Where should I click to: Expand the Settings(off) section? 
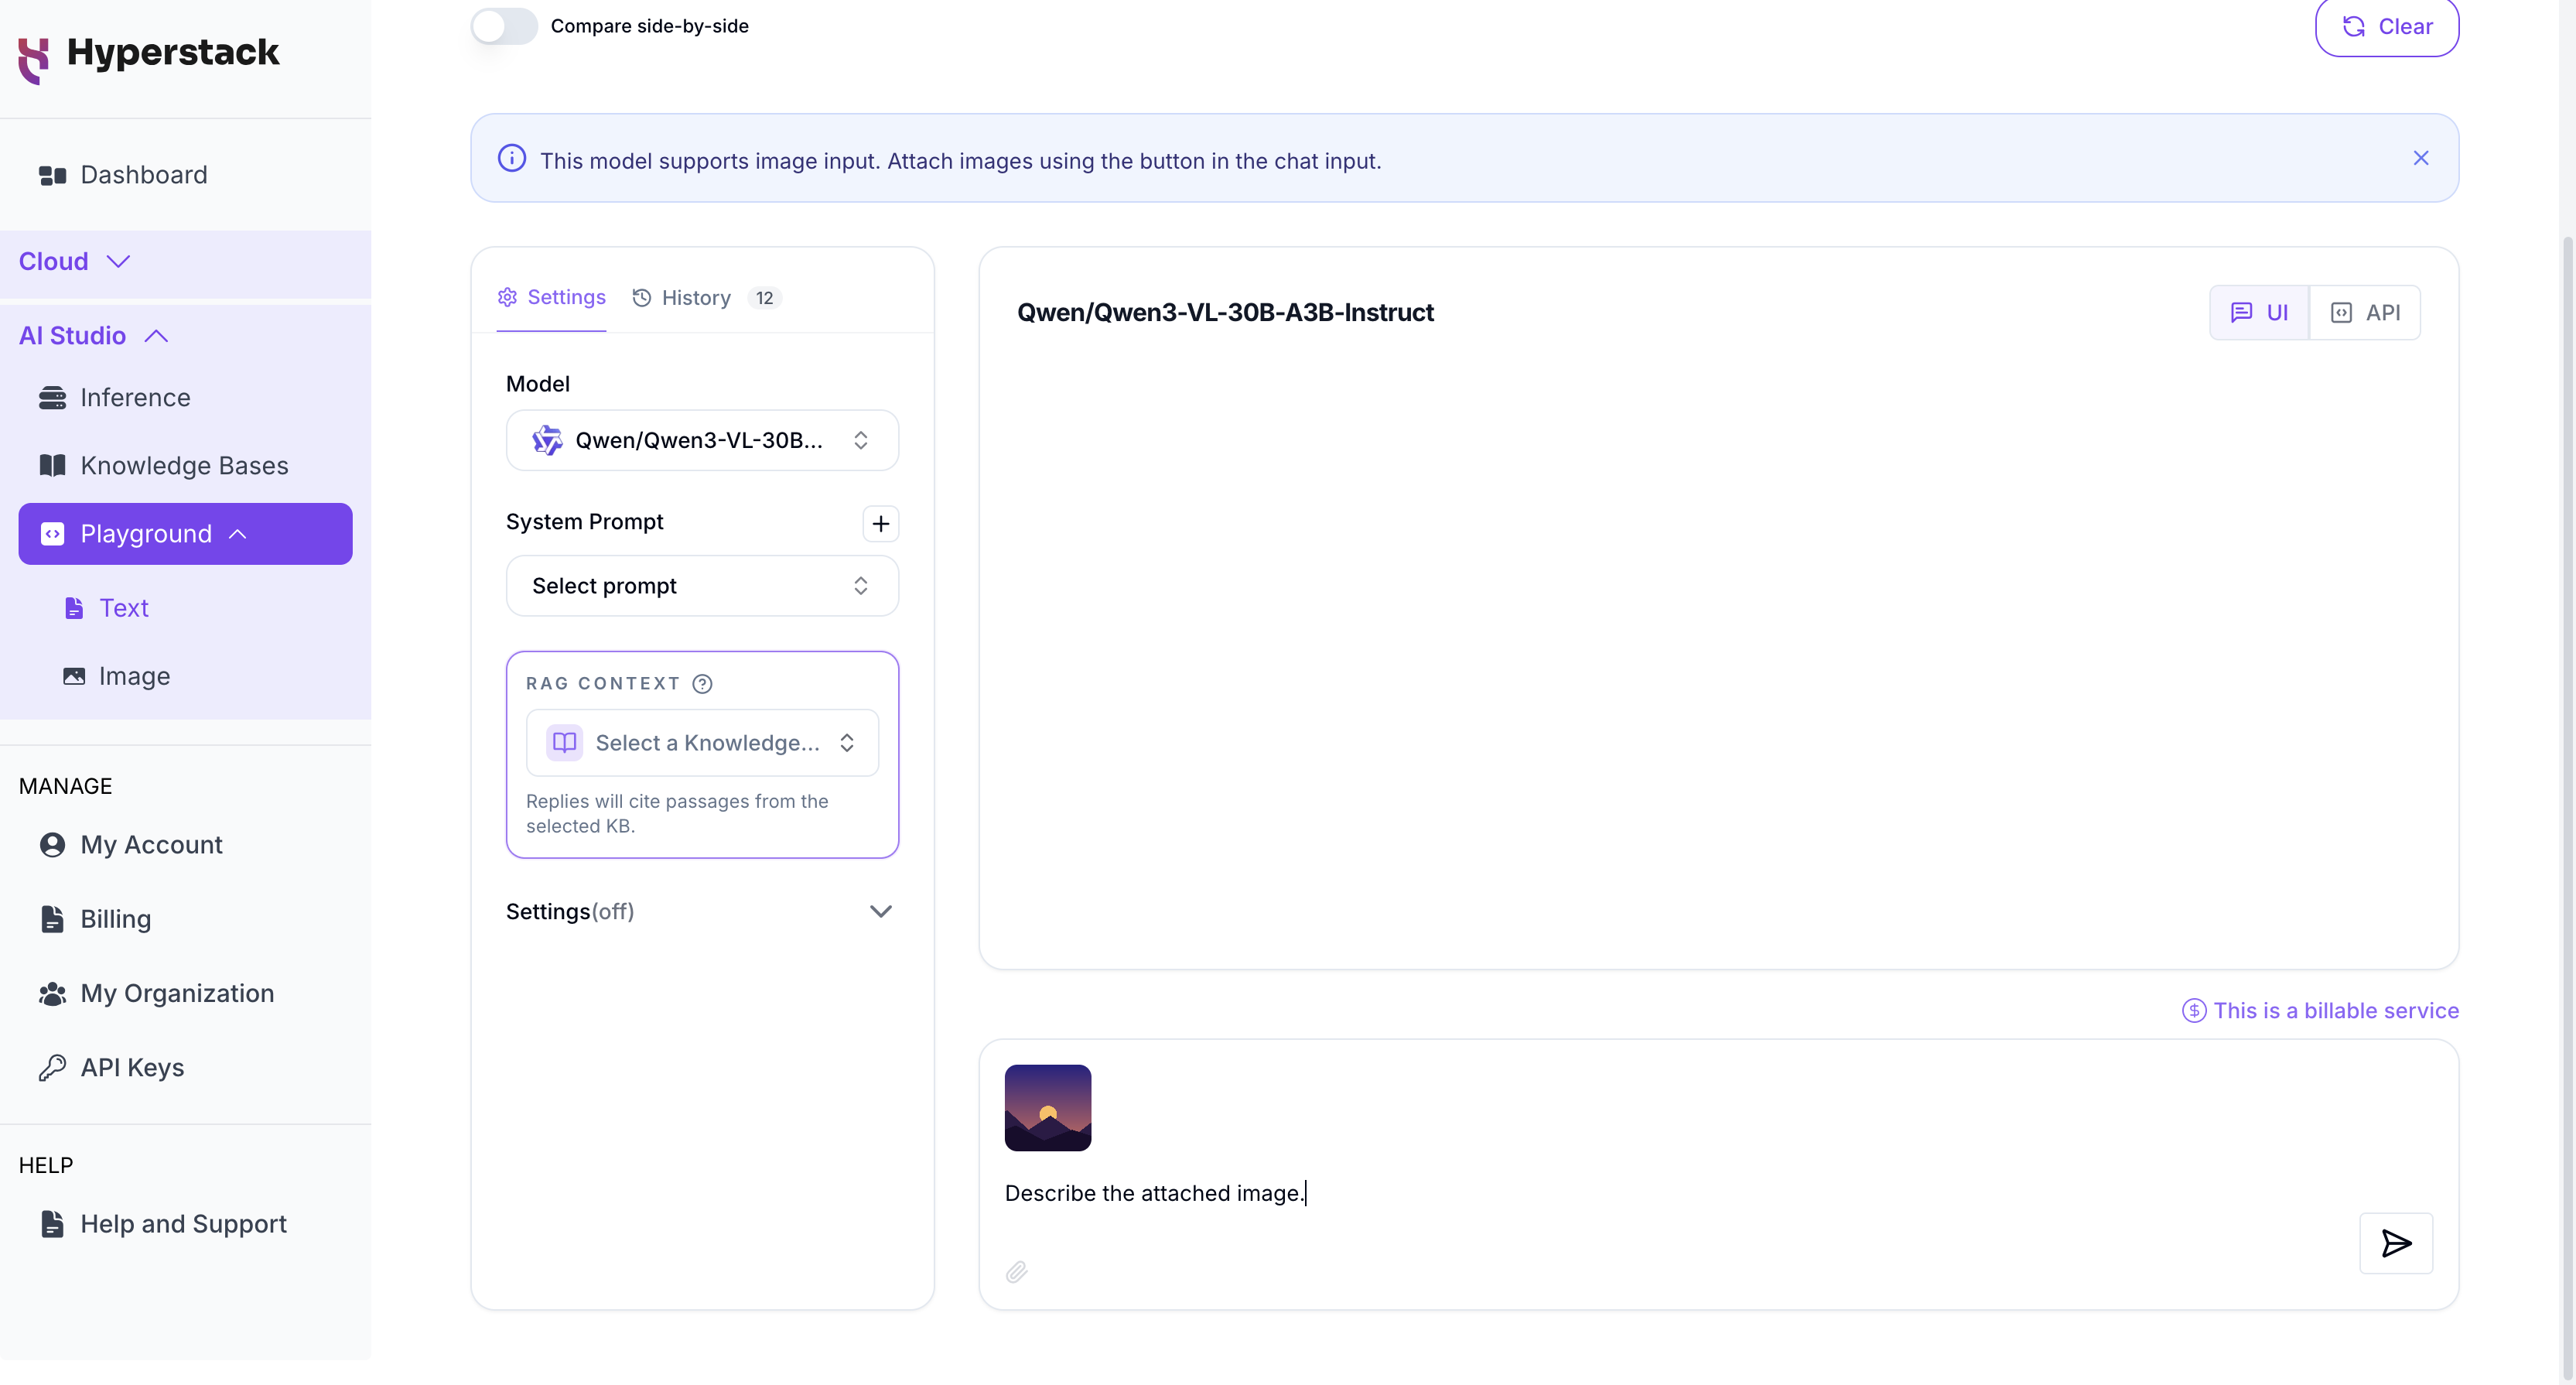(x=702, y=911)
